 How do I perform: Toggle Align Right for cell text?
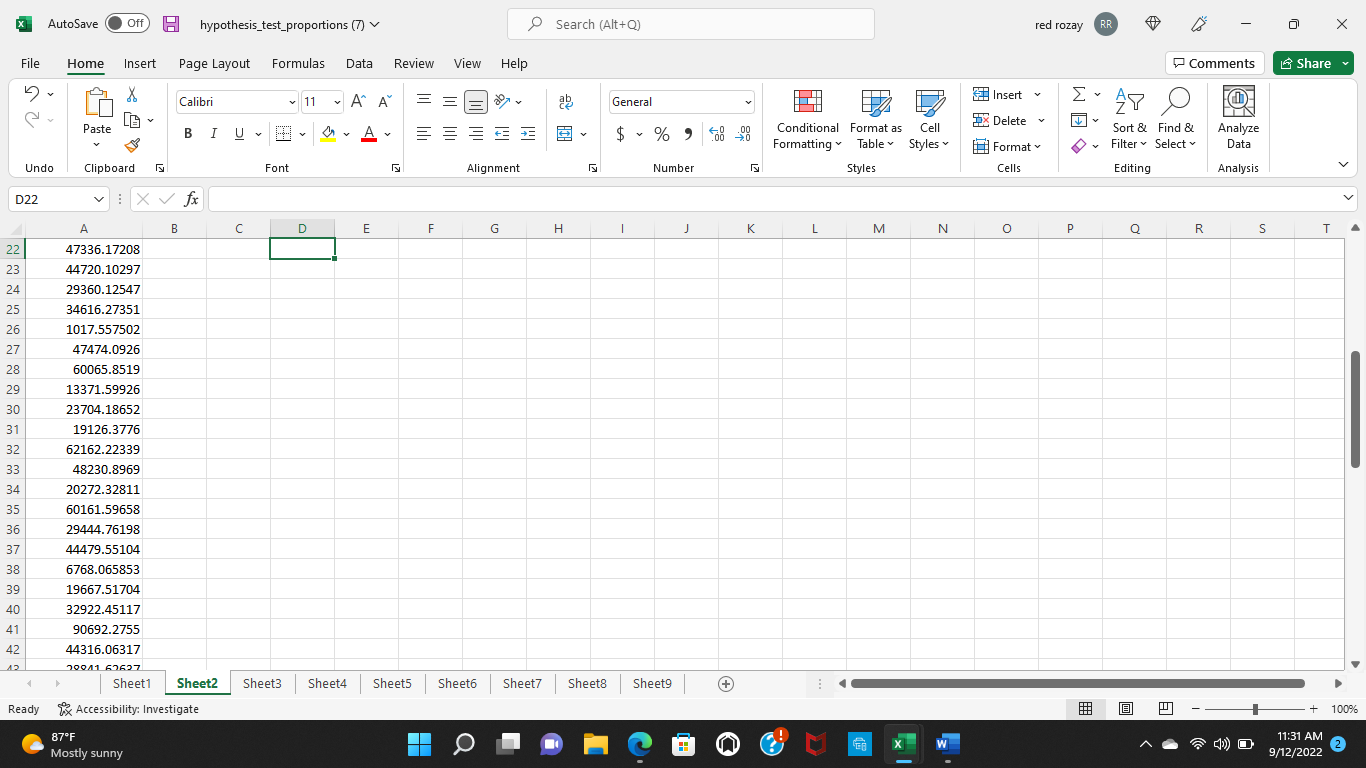(x=476, y=134)
